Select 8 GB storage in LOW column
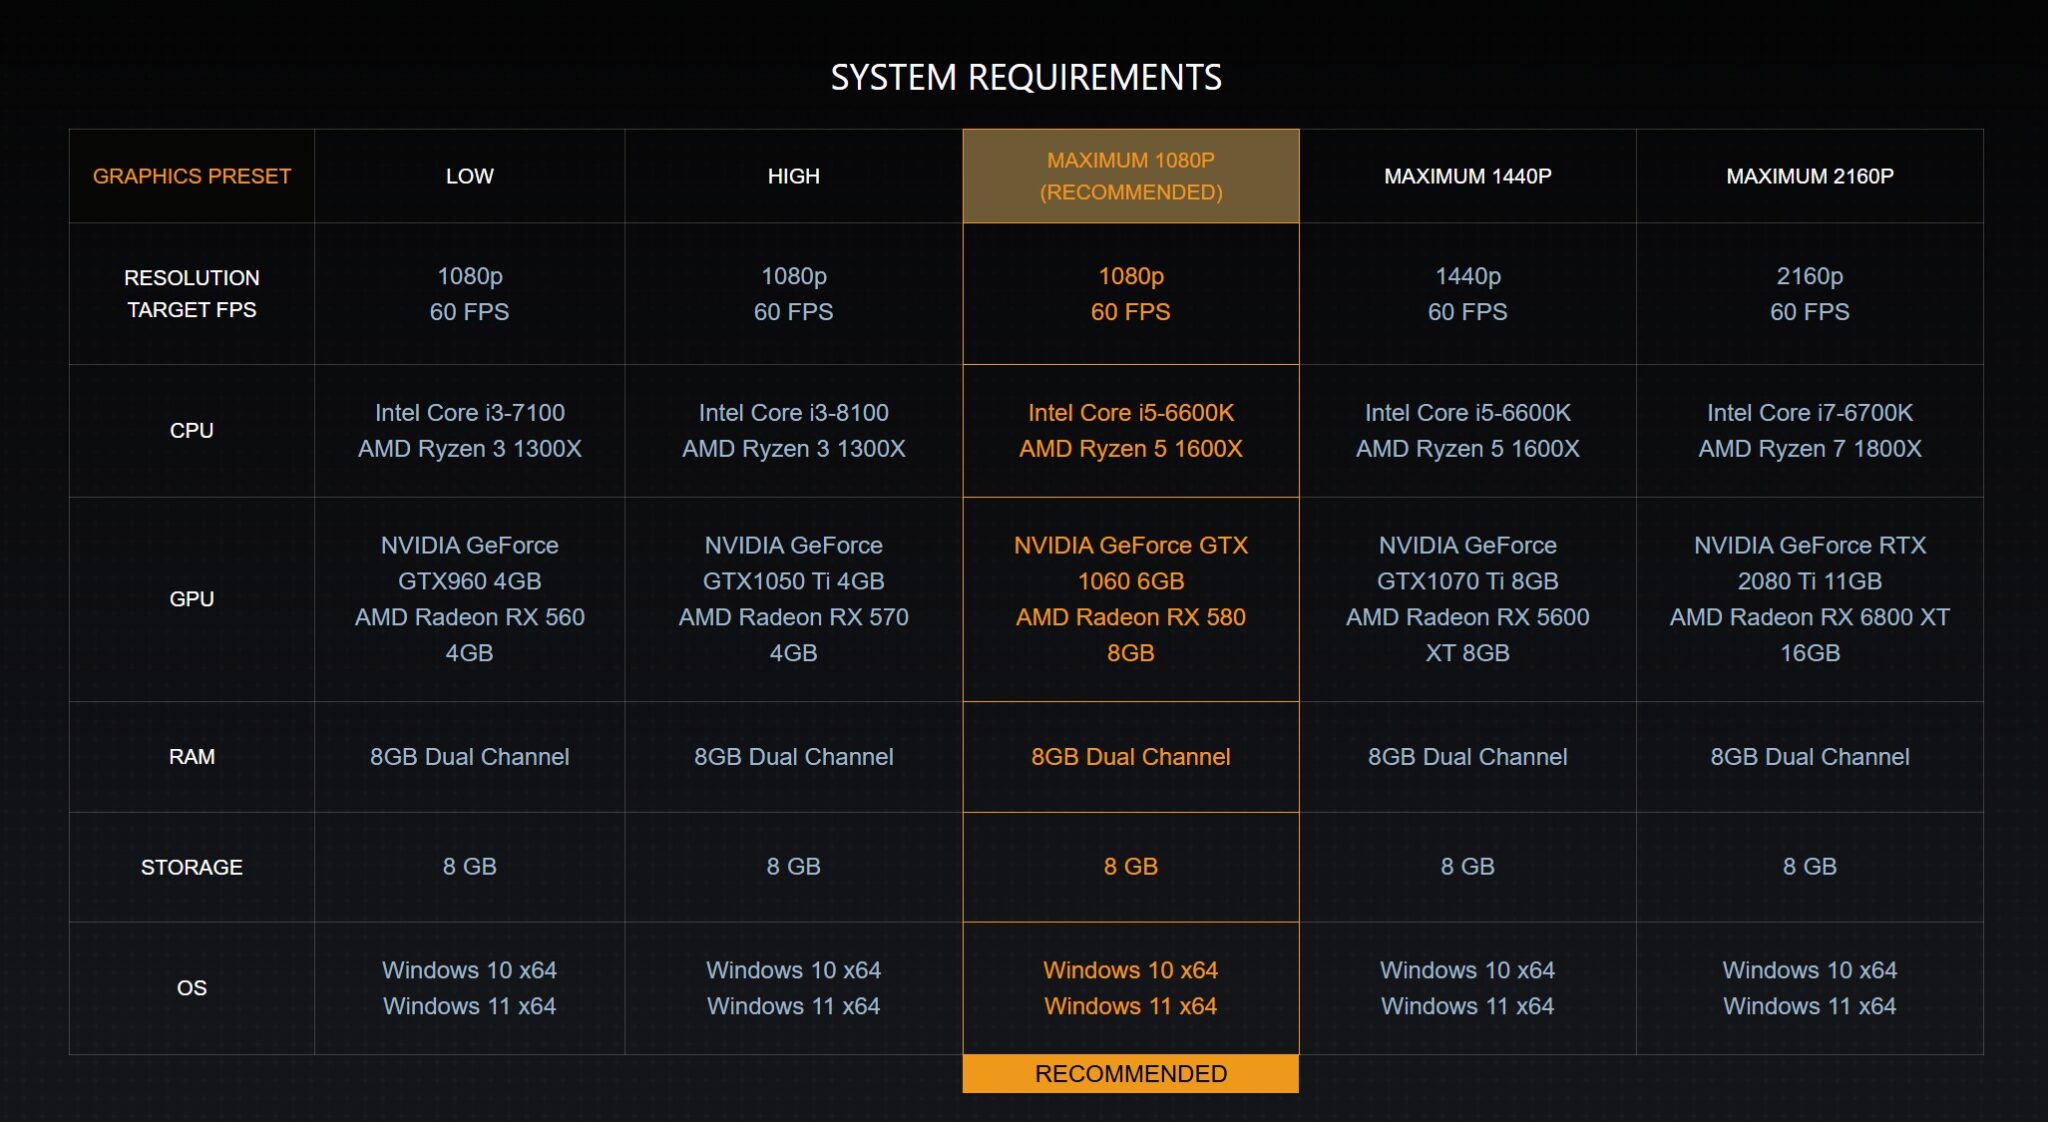The image size is (2048, 1122). 470,867
